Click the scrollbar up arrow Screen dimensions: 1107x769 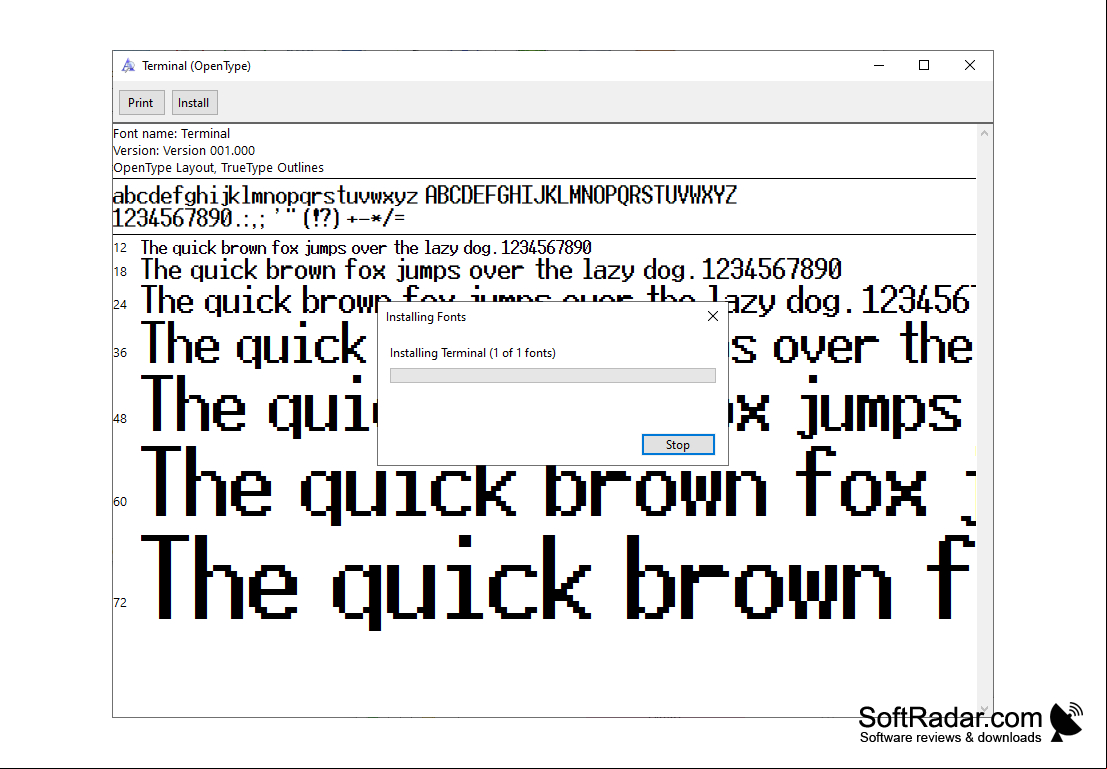(984, 133)
